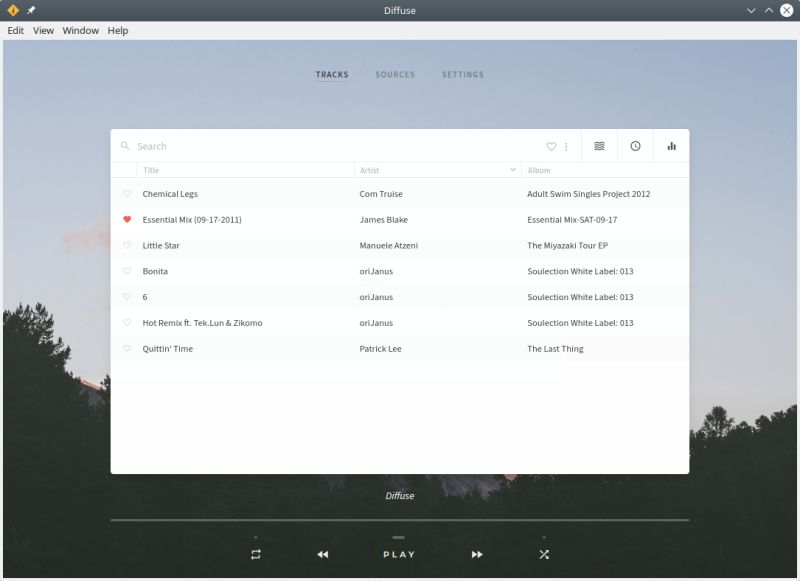The height and width of the screenshot is (581, 800).
Task: Switch to the Sources tab
Action: tap(395, 74)
